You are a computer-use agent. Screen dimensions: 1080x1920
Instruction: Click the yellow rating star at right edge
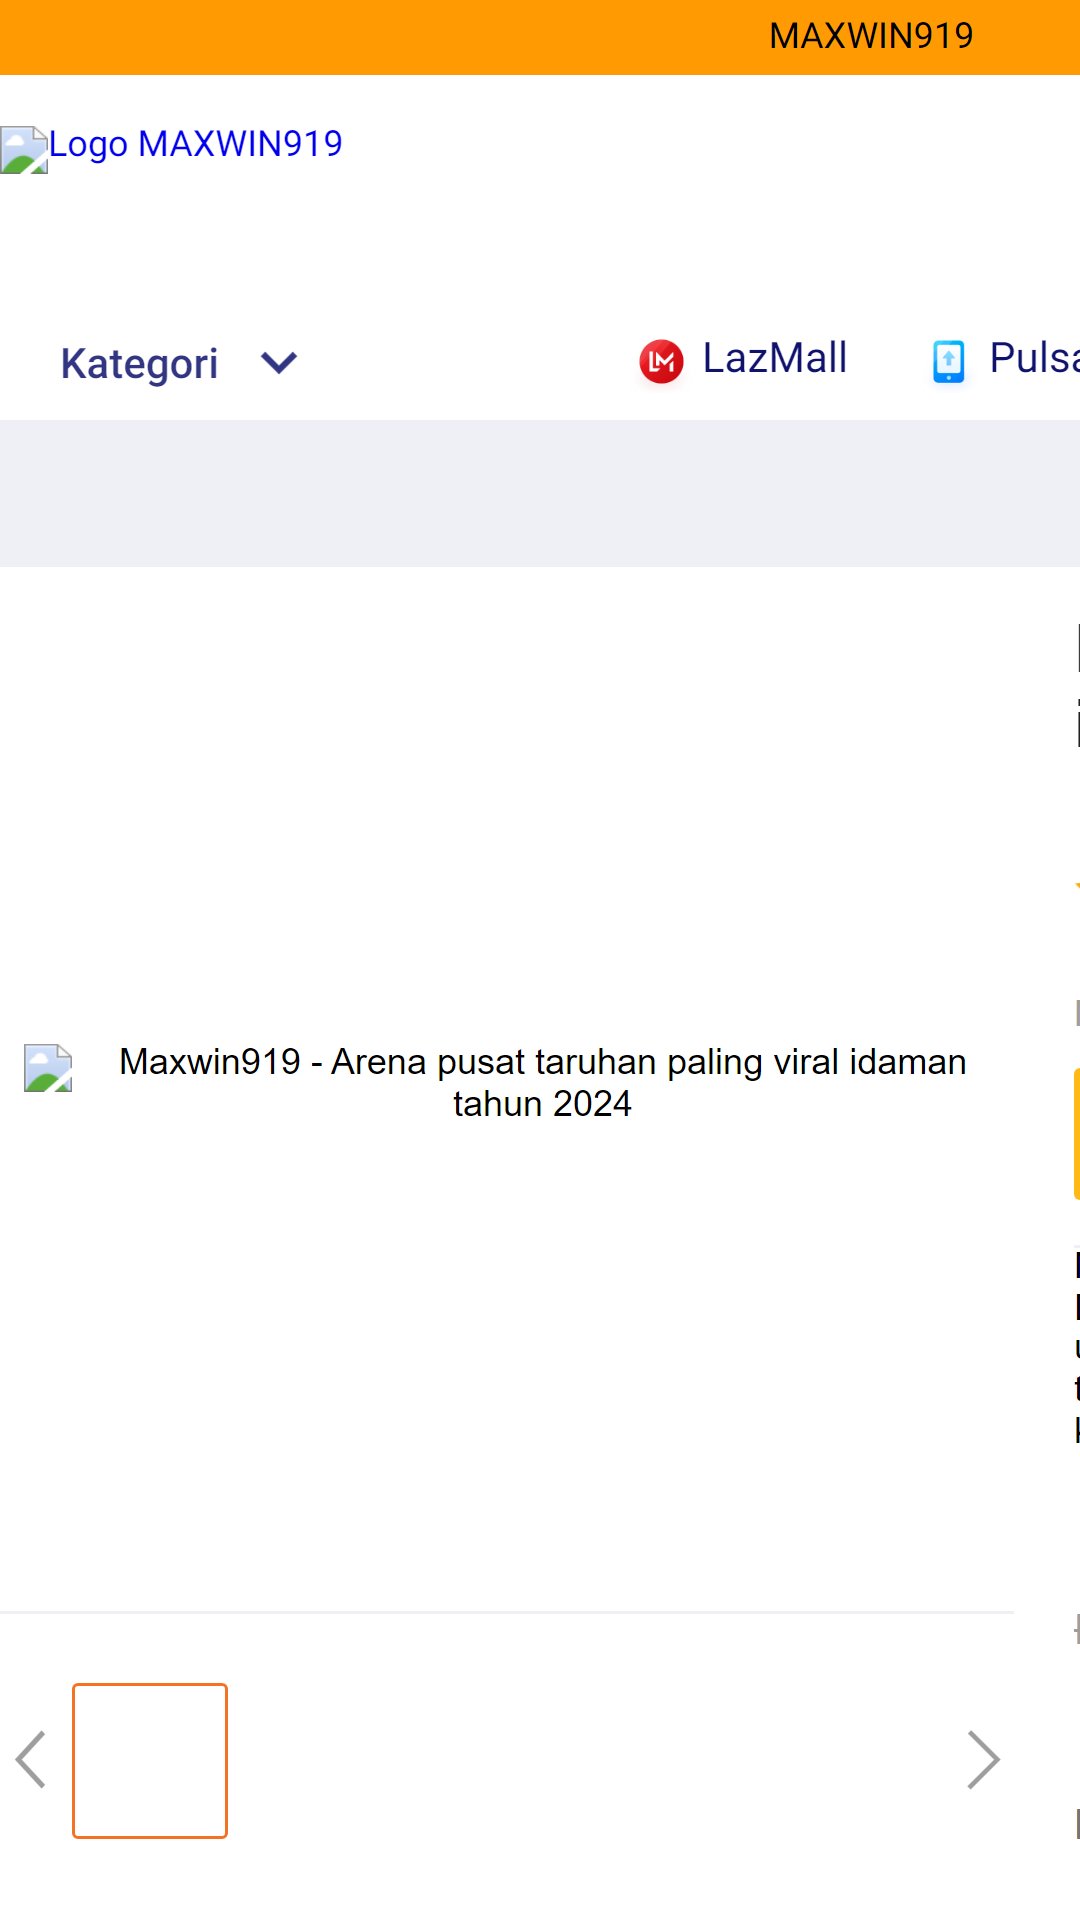pyautogui.click(x=1076, y=887)
